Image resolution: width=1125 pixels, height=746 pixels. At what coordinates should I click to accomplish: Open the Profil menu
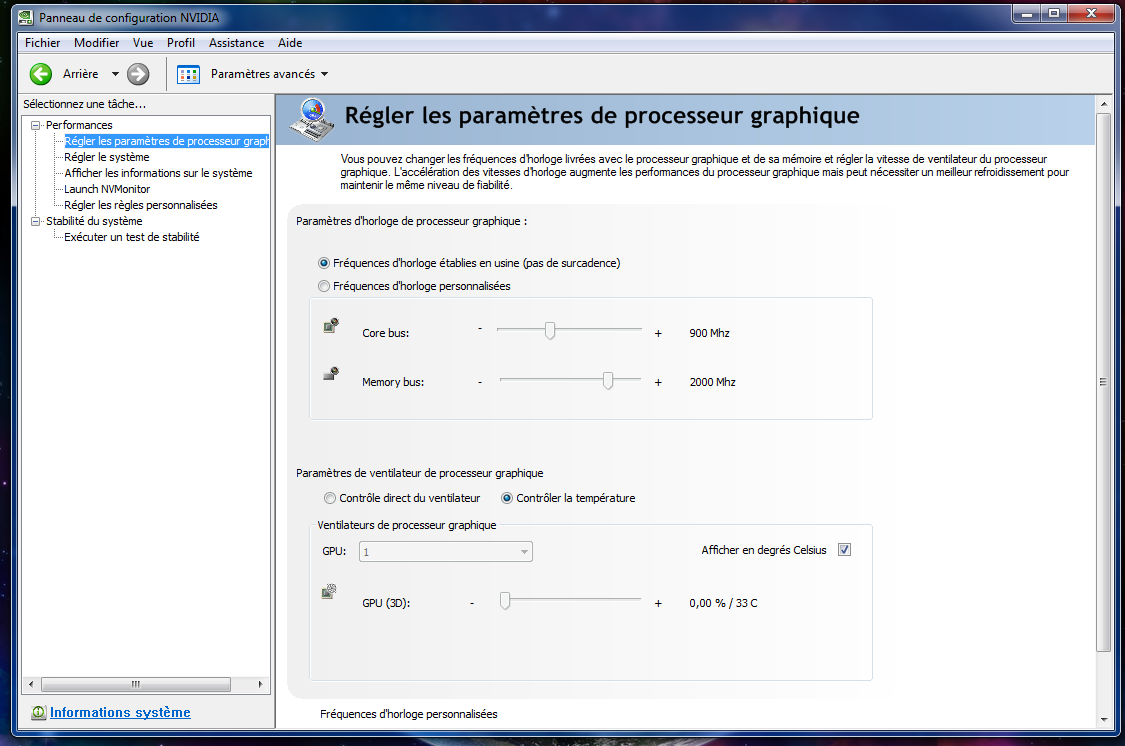point(181,43)
